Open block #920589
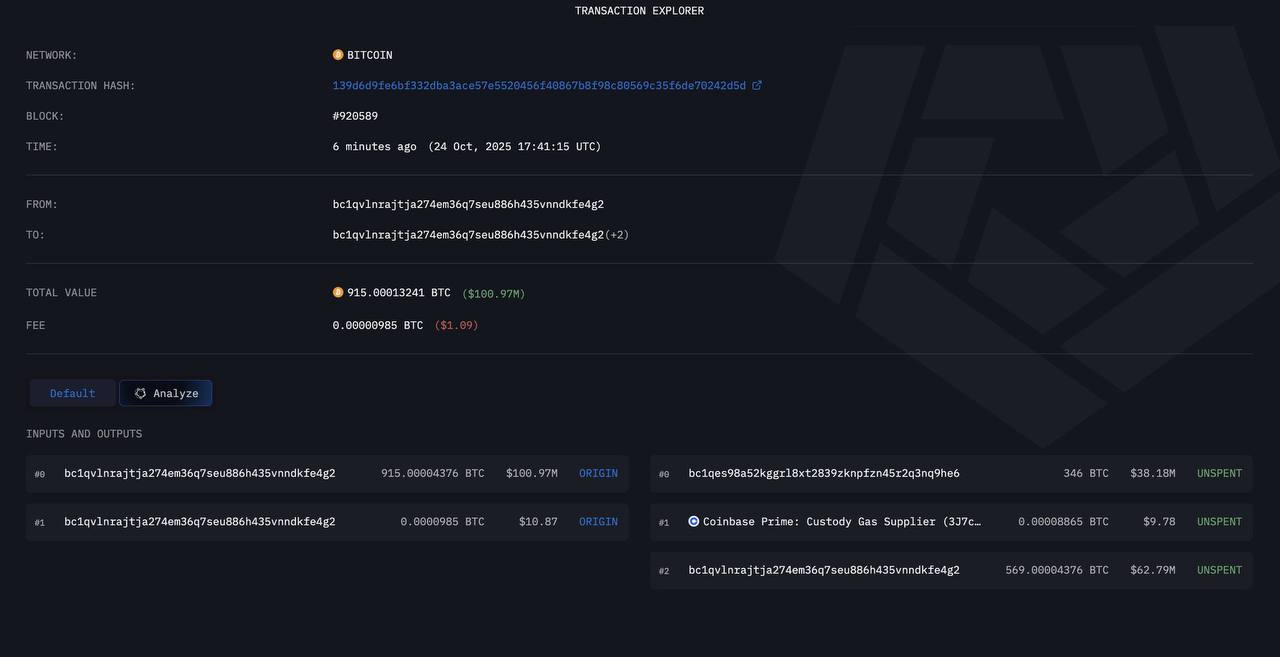 pos(355,116)
